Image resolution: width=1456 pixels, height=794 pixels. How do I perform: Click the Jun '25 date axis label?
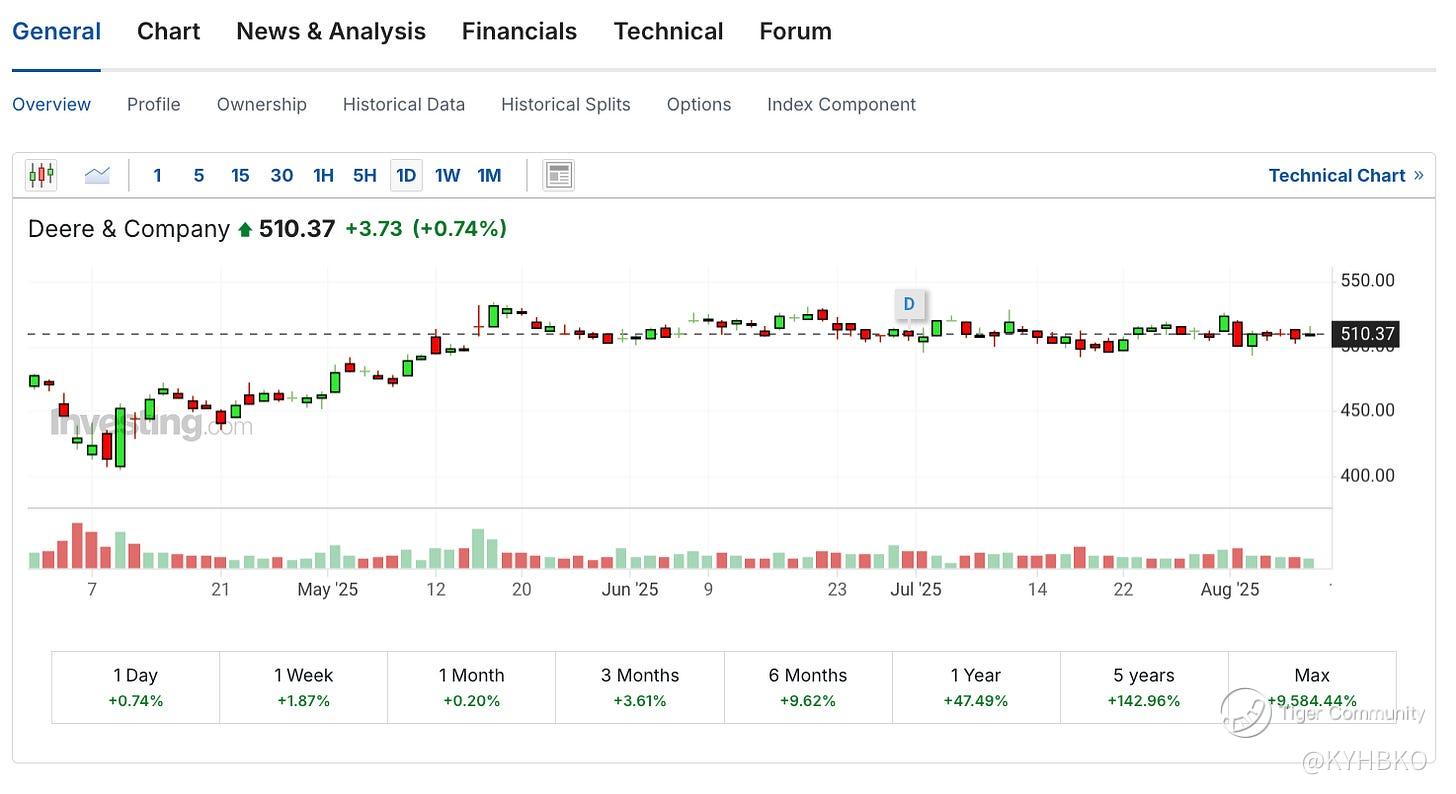point(630,589)
